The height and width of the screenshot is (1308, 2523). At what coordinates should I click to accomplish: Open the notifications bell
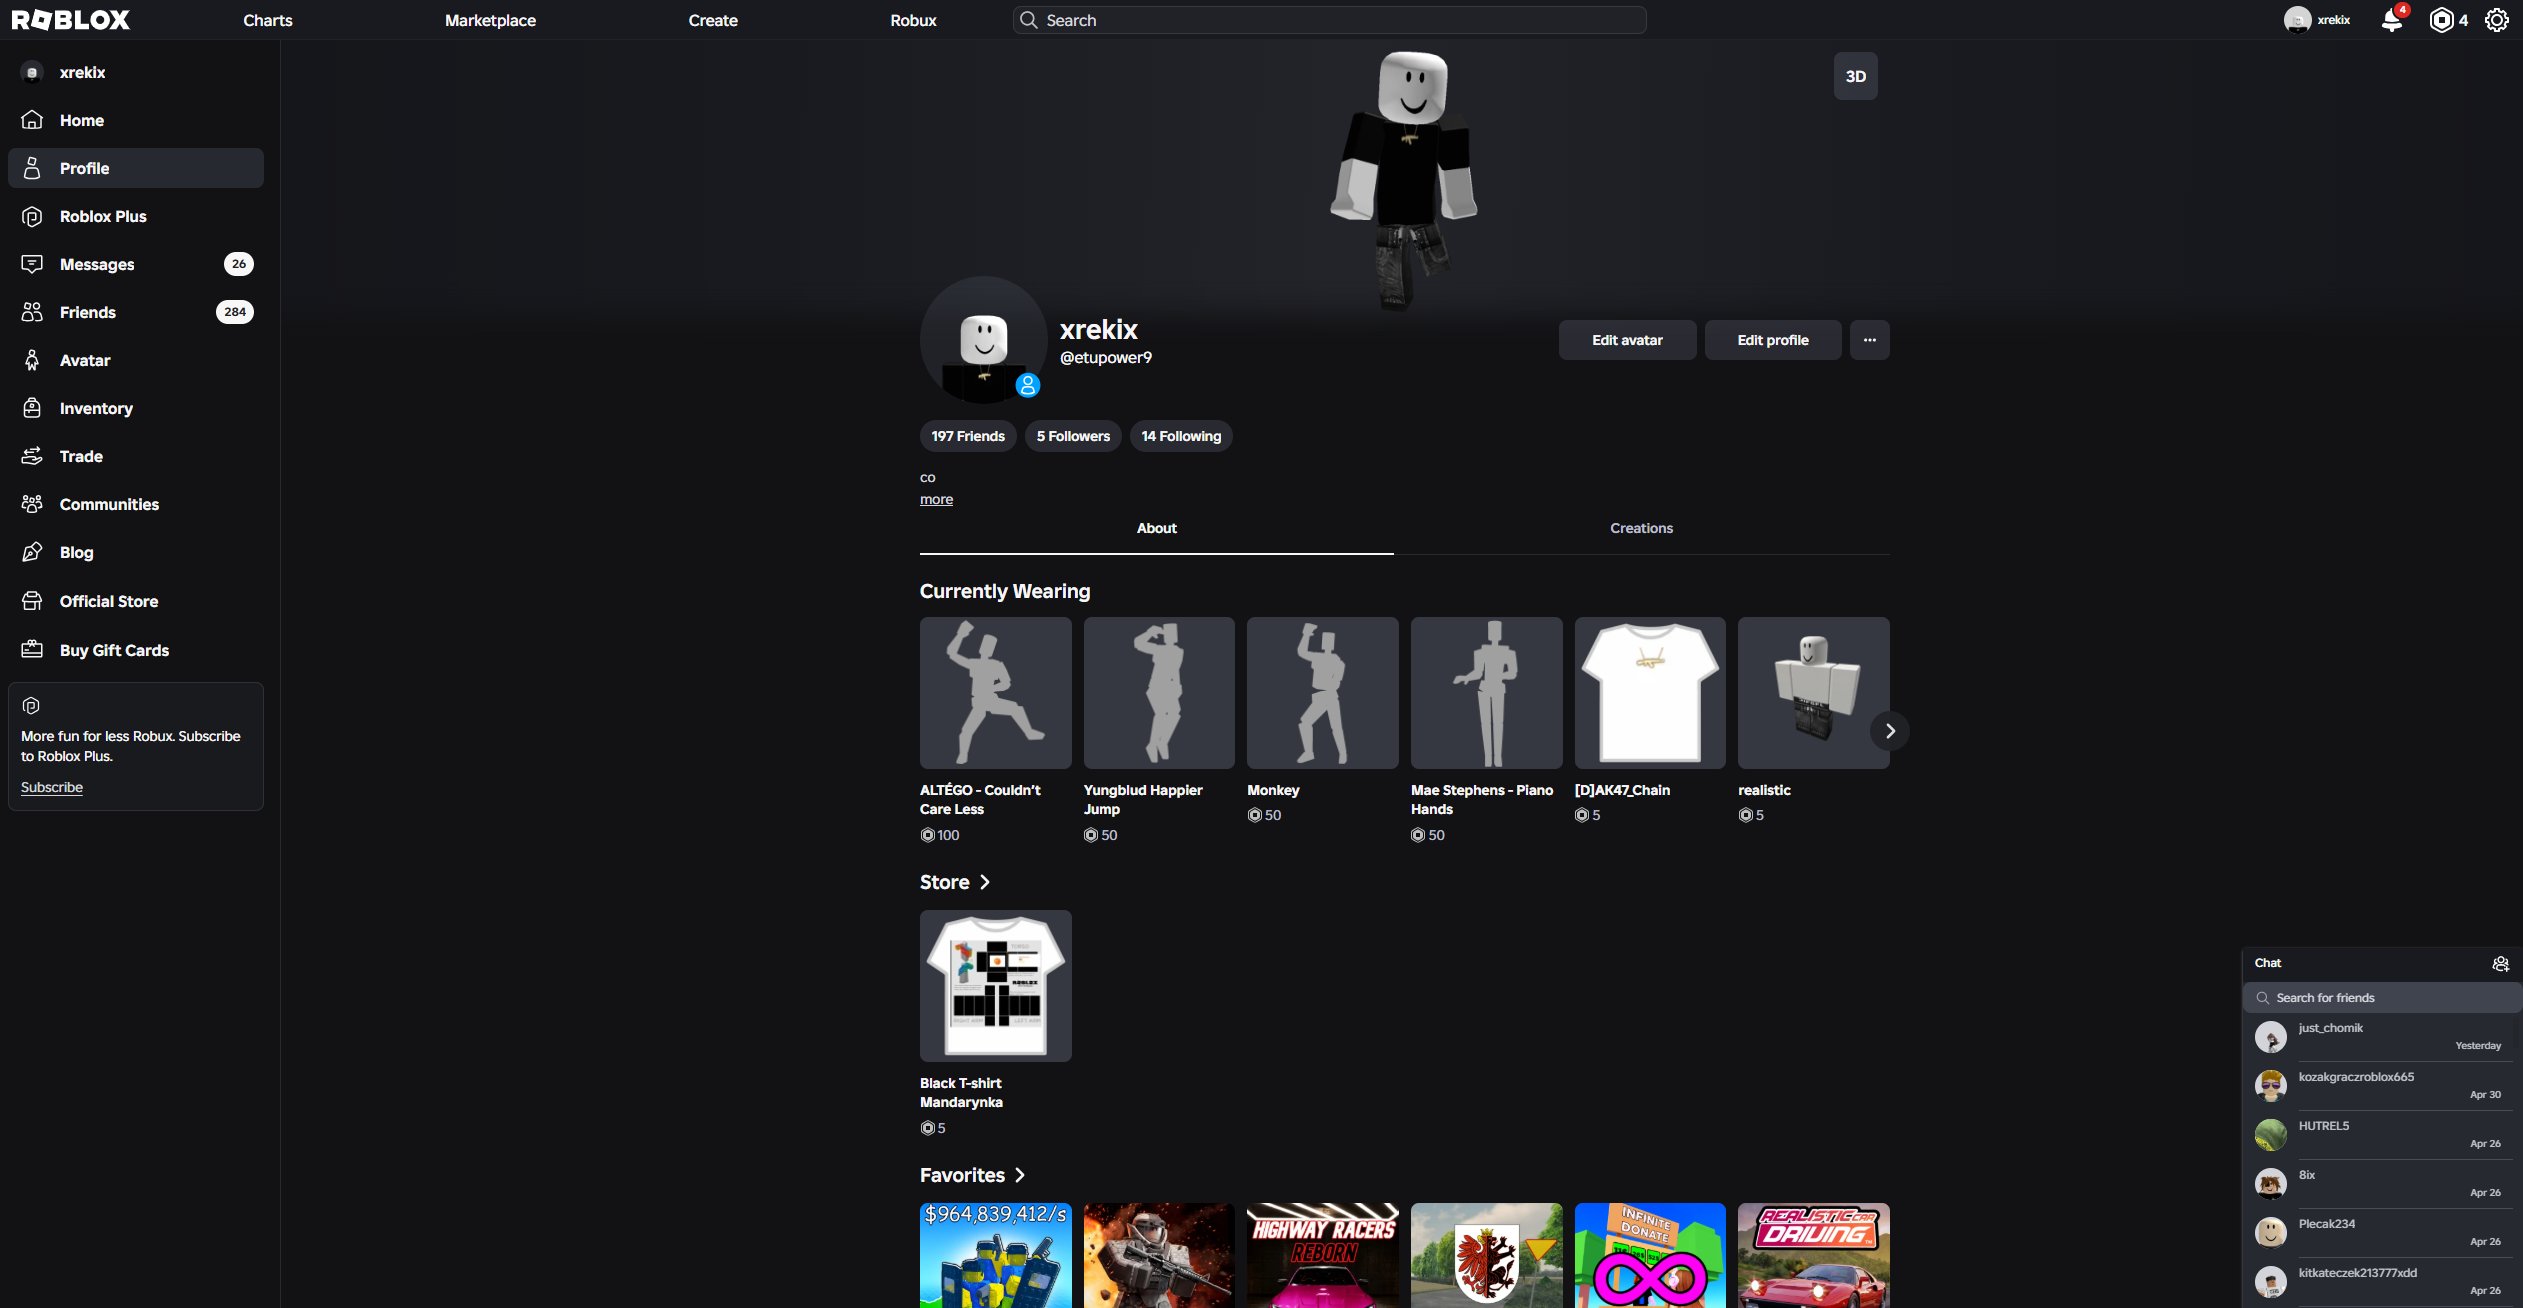coord(2391,20)
